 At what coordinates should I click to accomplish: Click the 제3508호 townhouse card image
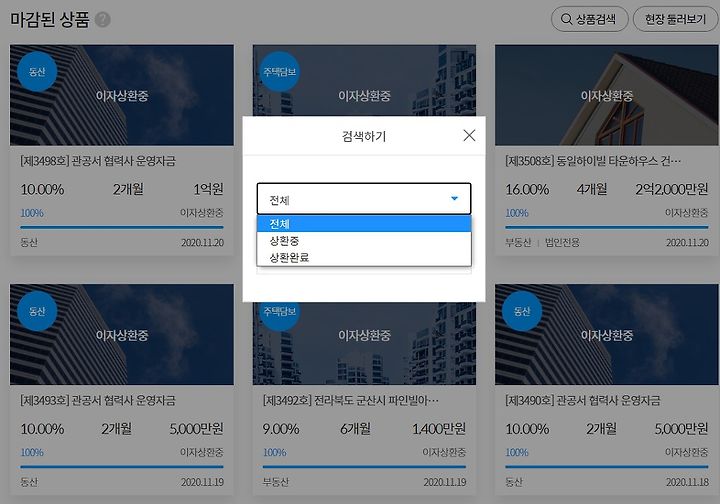click(x=607, y=95)
